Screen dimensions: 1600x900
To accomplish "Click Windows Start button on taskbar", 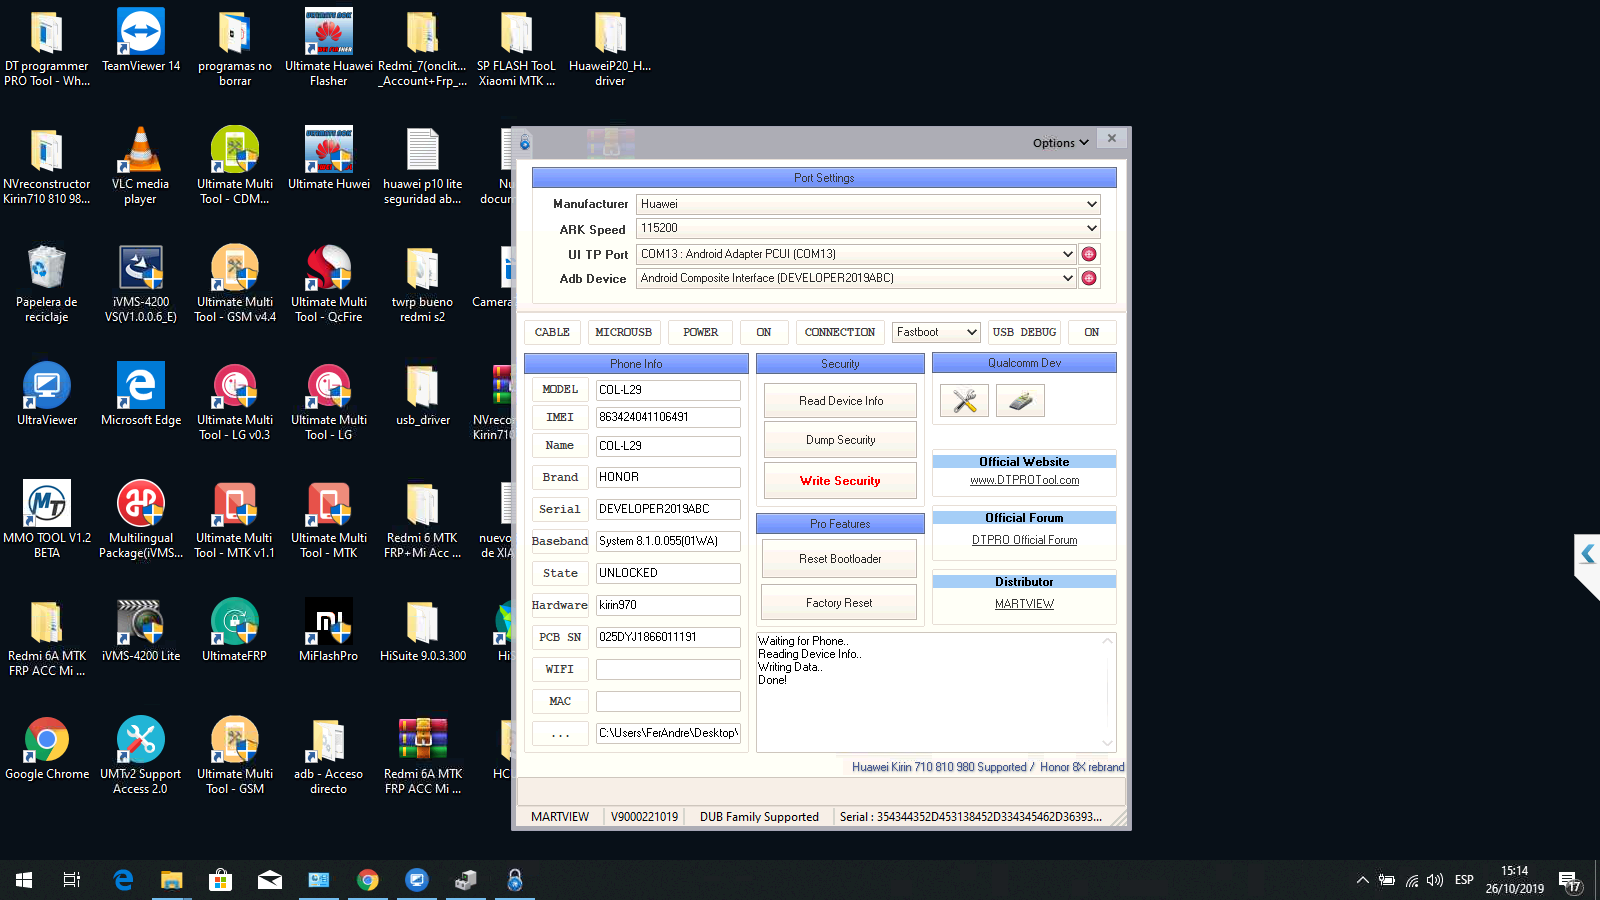I will pos(24,880).
